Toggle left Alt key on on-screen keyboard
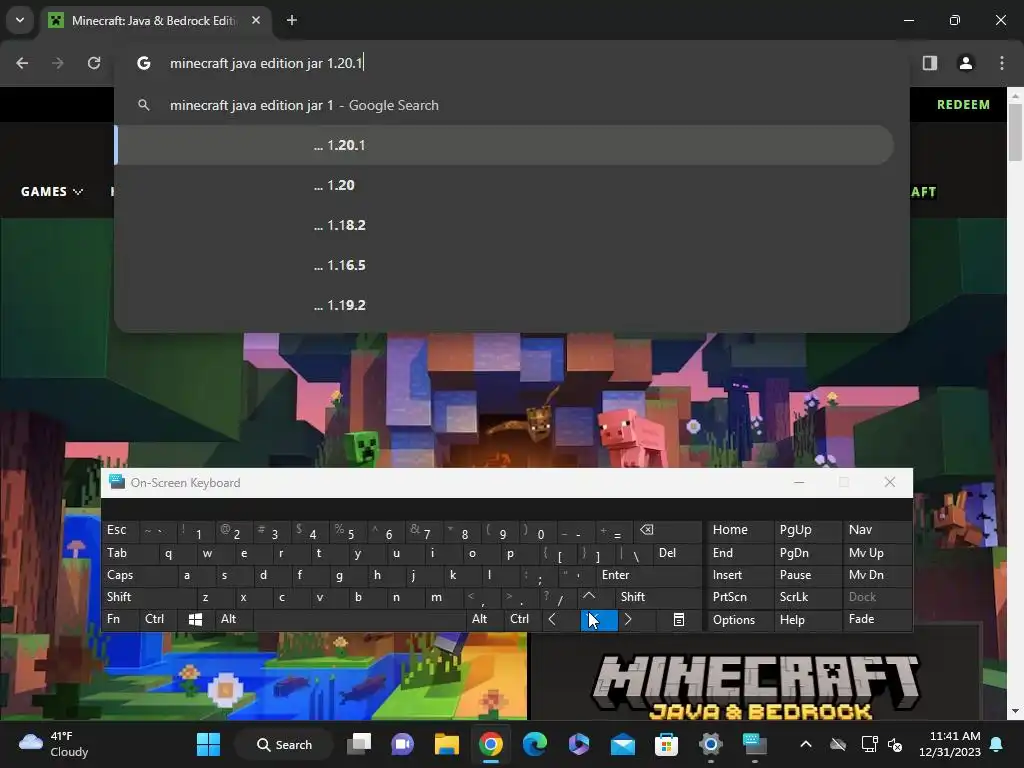1024x768 pixels. tap(232, 619)
